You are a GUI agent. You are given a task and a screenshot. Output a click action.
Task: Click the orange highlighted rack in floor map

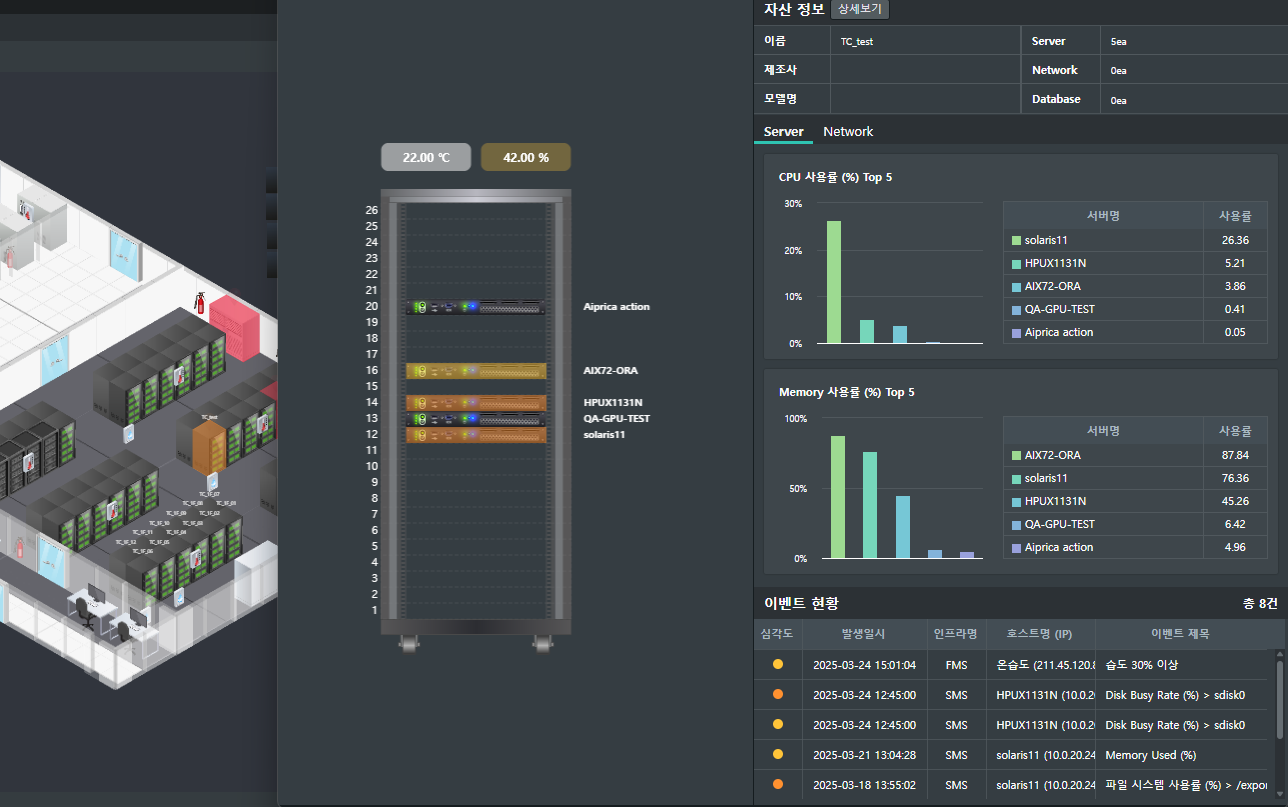[x=209, y=447]
